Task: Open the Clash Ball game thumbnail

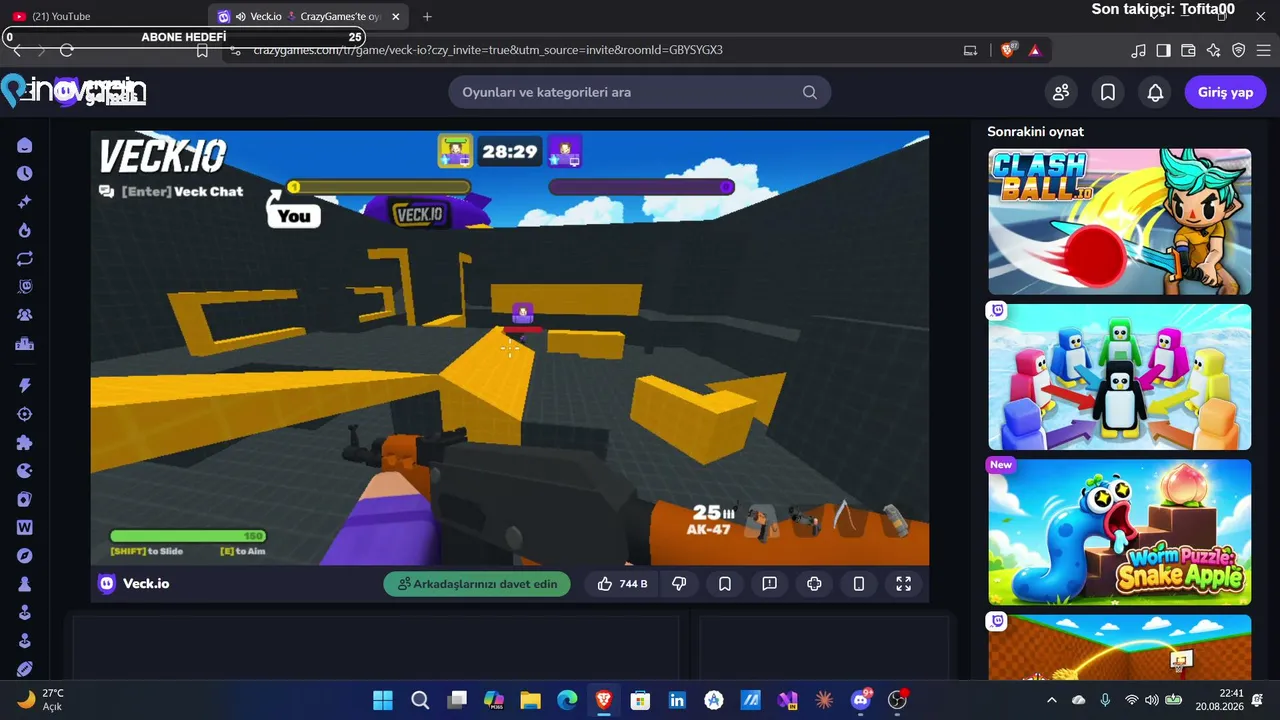Action: 1120,222
